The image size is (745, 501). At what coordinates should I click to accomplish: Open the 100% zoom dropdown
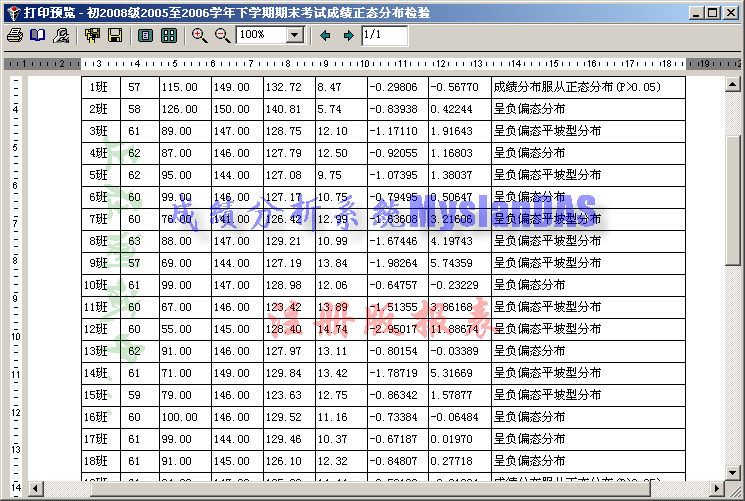point(294,35)
